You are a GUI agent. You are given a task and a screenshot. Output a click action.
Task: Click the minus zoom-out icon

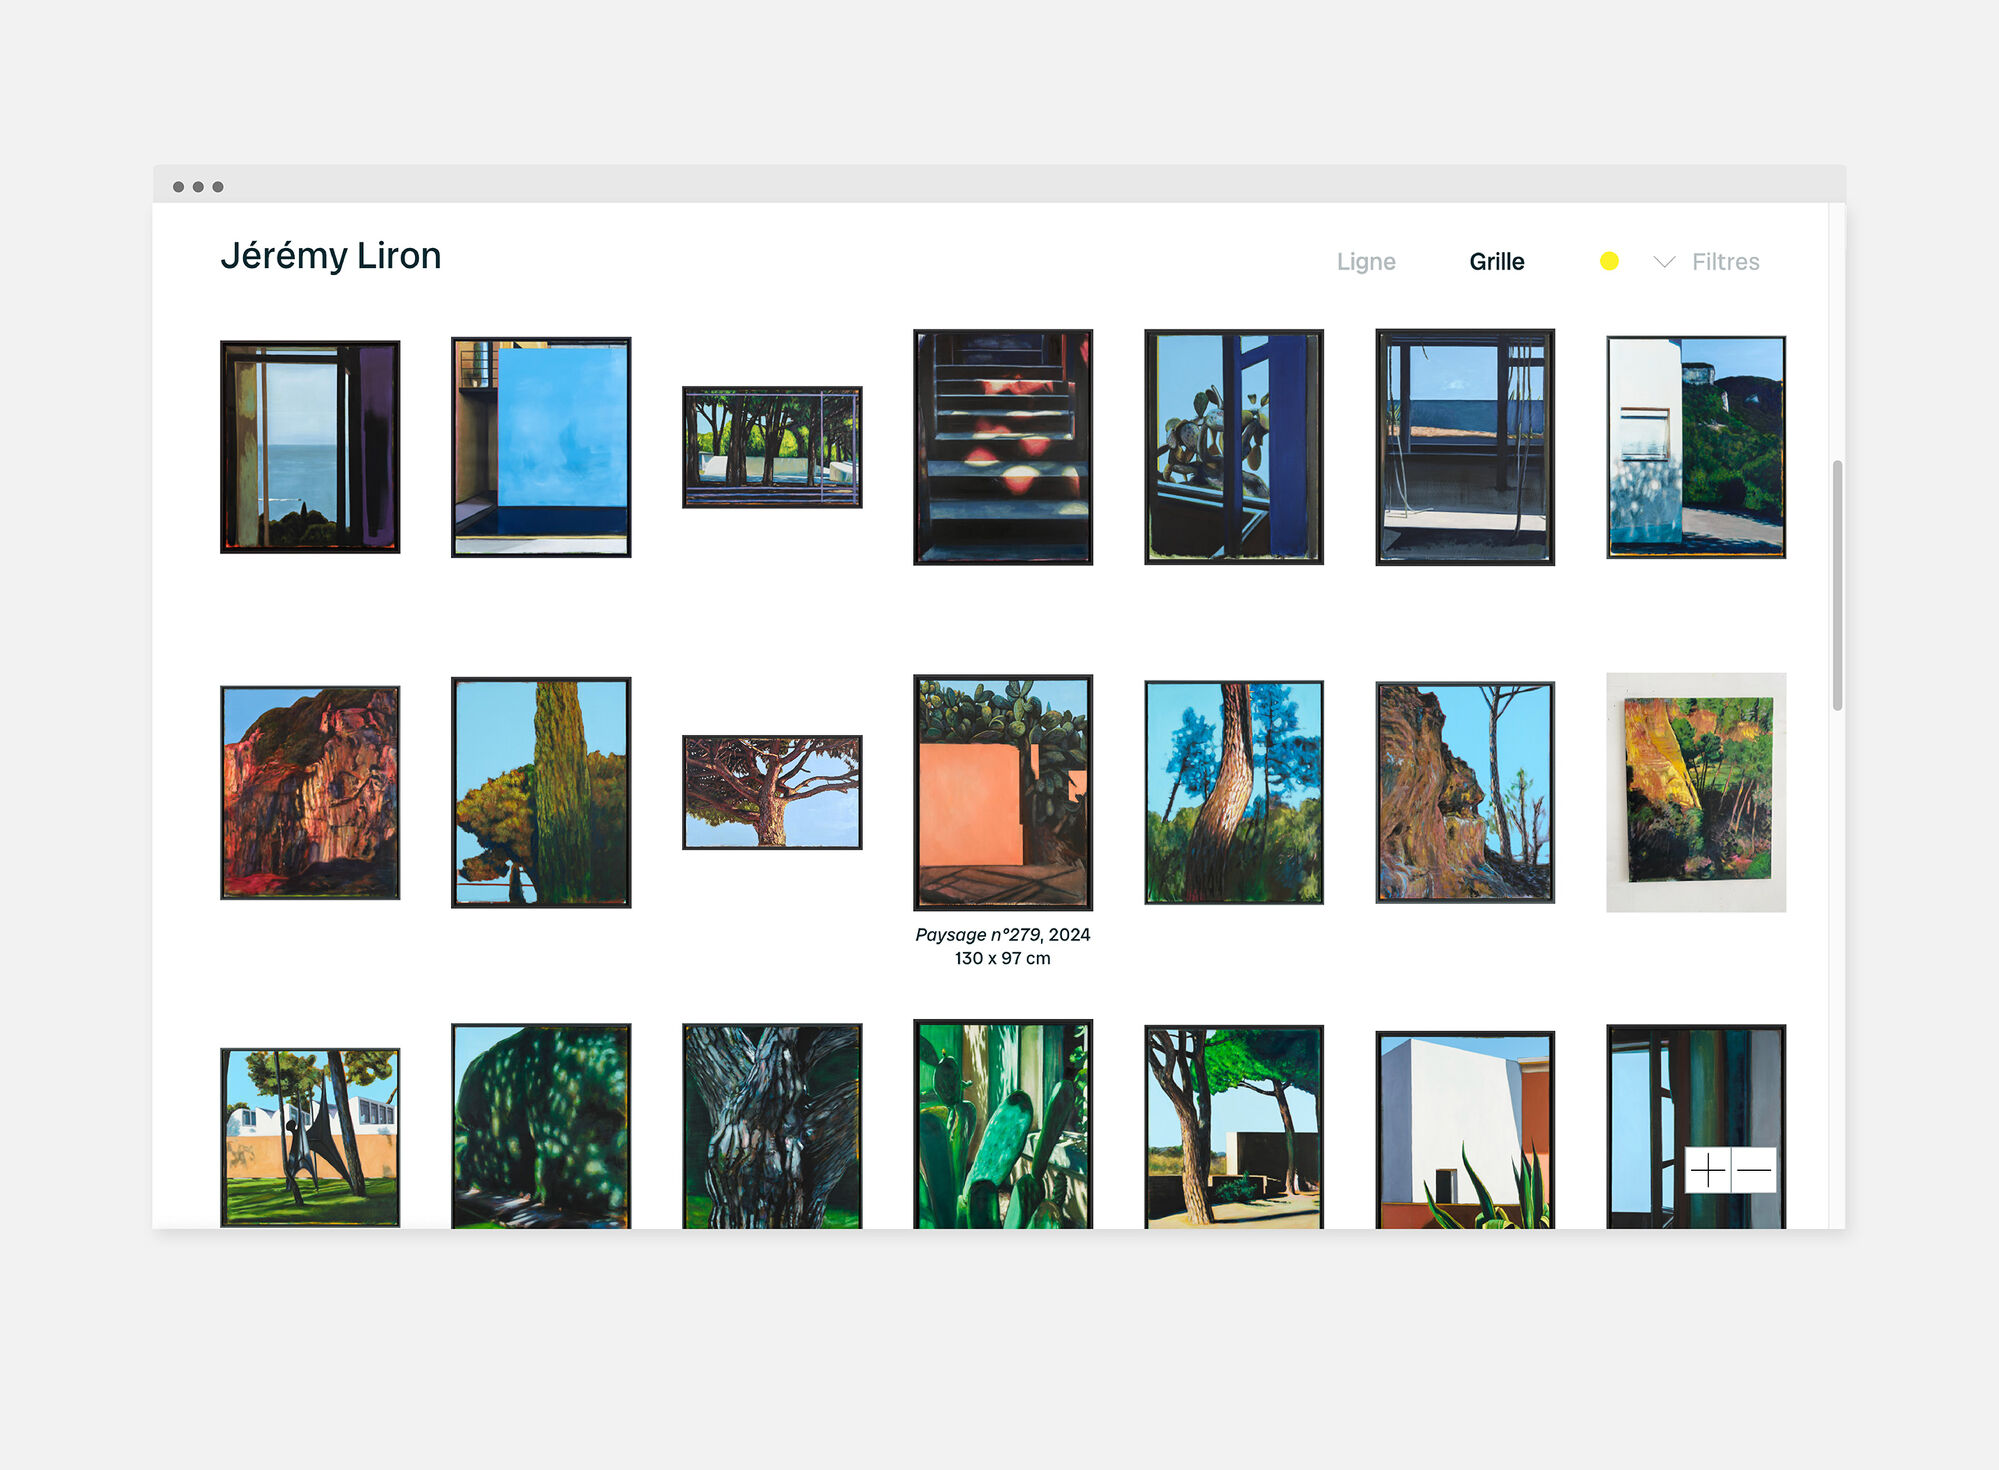pyautogui.click(x=1754, y=1170)
